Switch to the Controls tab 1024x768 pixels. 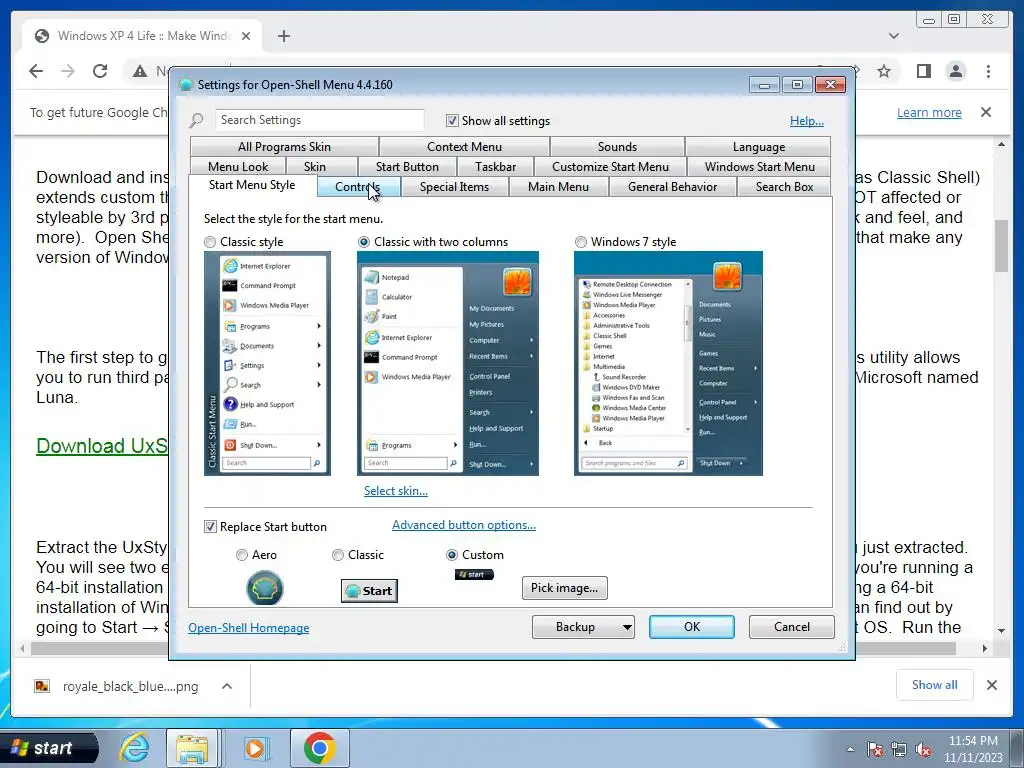click(358, 187)
